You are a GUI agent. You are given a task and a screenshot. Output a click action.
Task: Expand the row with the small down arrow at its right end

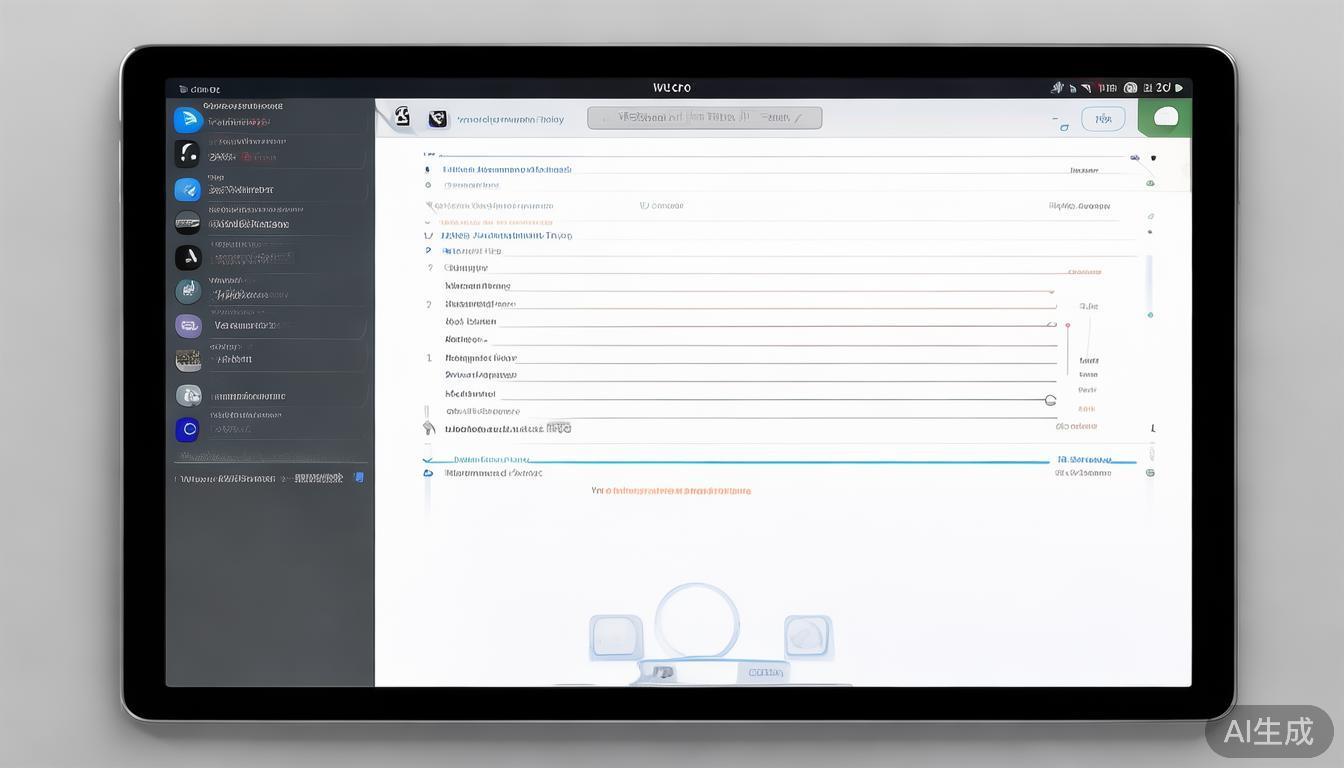coord(1051,324)
